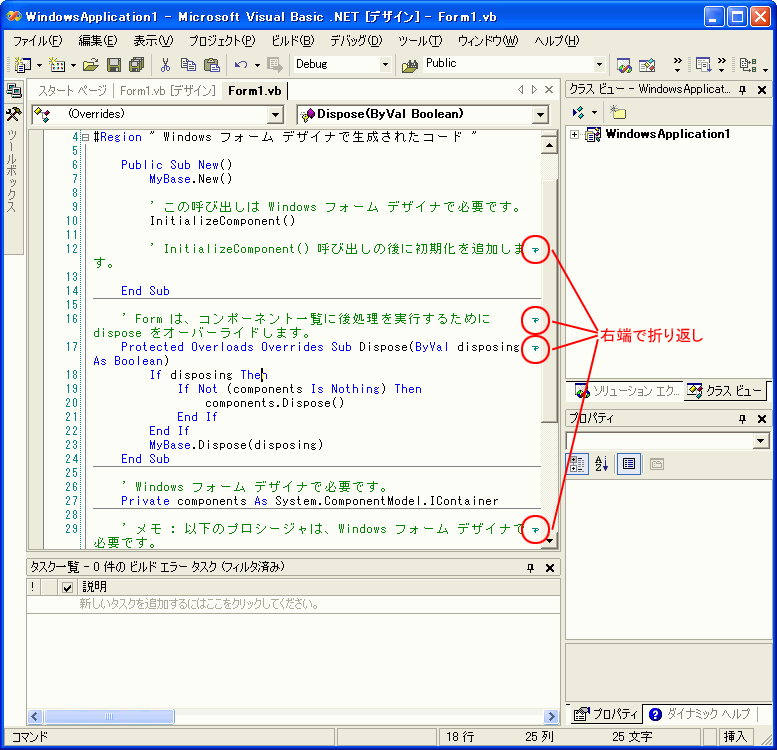Click the Copy toolbar icon

(188, 64)
